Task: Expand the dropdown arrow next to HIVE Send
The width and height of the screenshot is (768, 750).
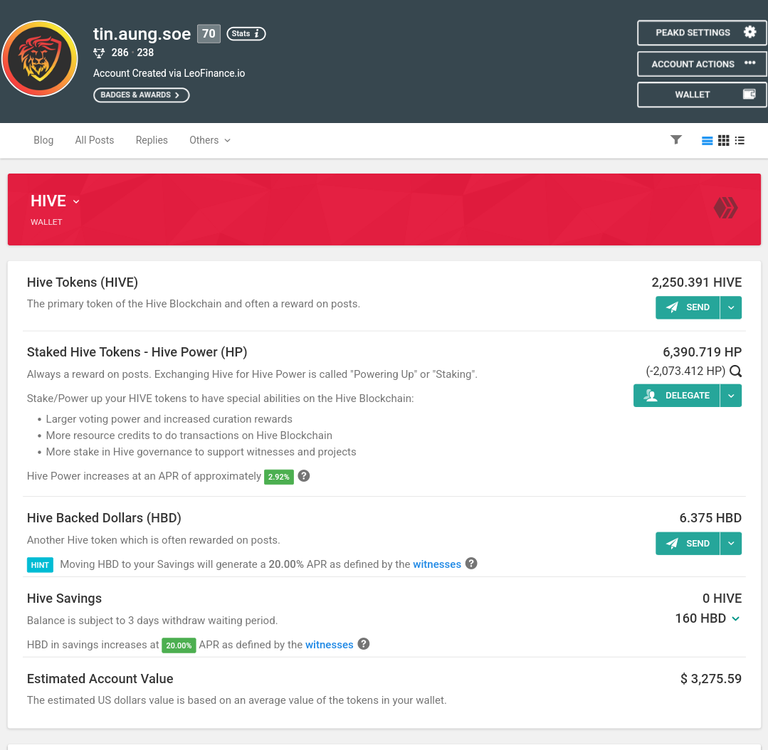Action: click(x=731, y=308)
